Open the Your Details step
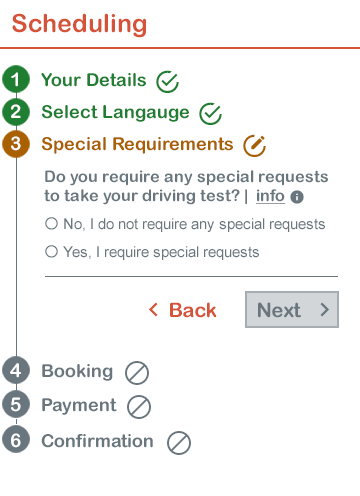The height and width of the screenshot is (496, 360). pos(94,80)
